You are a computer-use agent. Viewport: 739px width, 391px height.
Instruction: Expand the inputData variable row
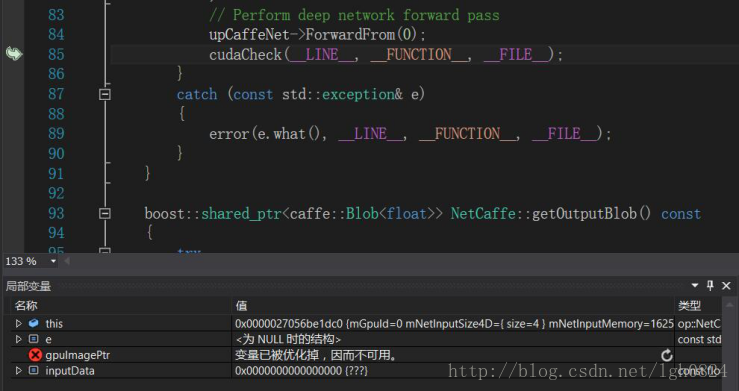coord(18,371)
